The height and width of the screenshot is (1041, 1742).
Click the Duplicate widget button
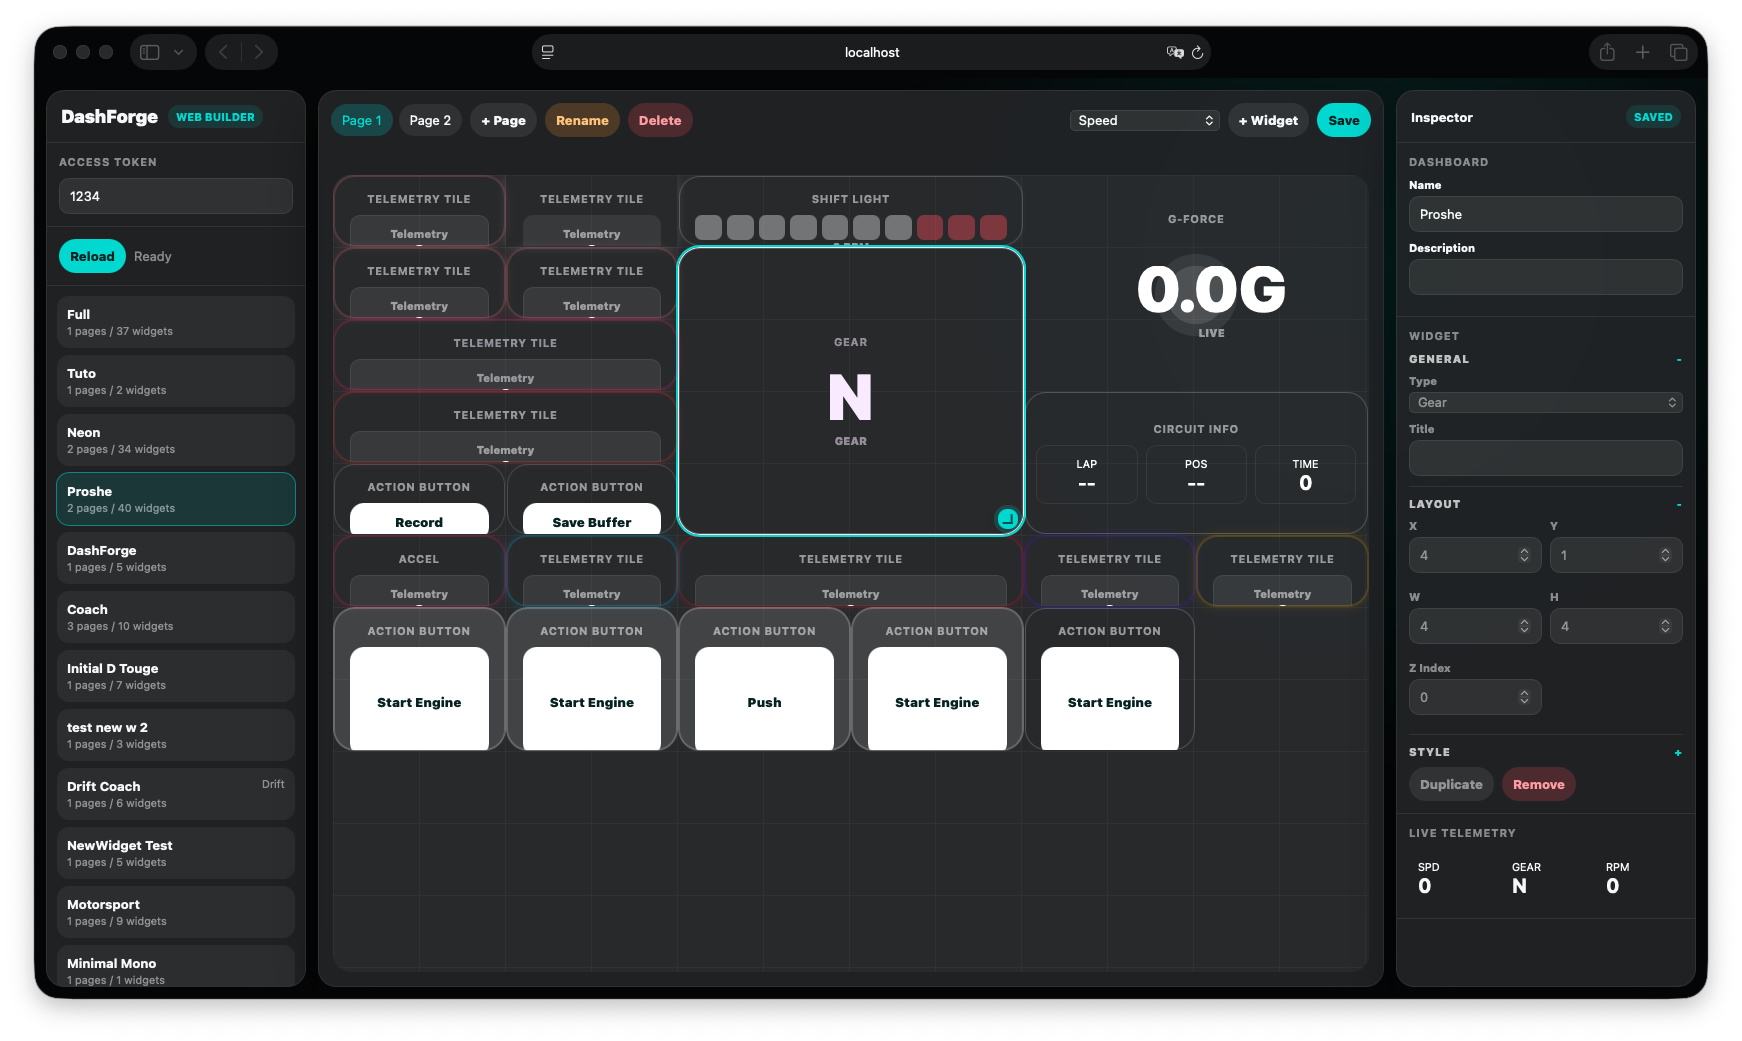pyautogui.click(x=1451, y=784)
